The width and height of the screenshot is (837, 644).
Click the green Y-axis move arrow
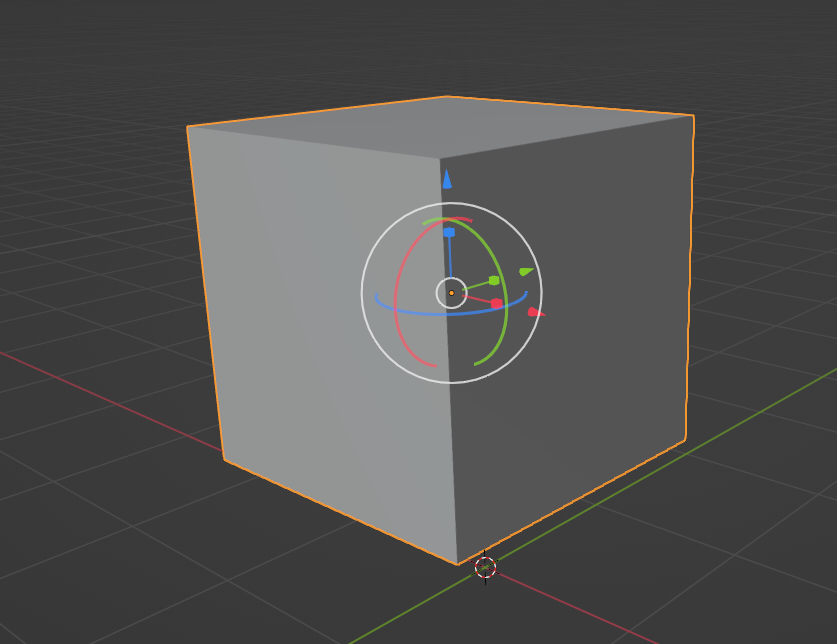click(x=526, y=272)
